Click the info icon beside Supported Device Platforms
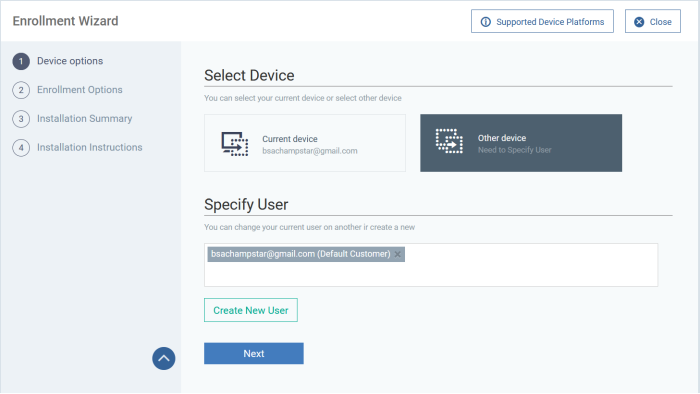Viewport: 700px width, 394px height. click(486, 22)
